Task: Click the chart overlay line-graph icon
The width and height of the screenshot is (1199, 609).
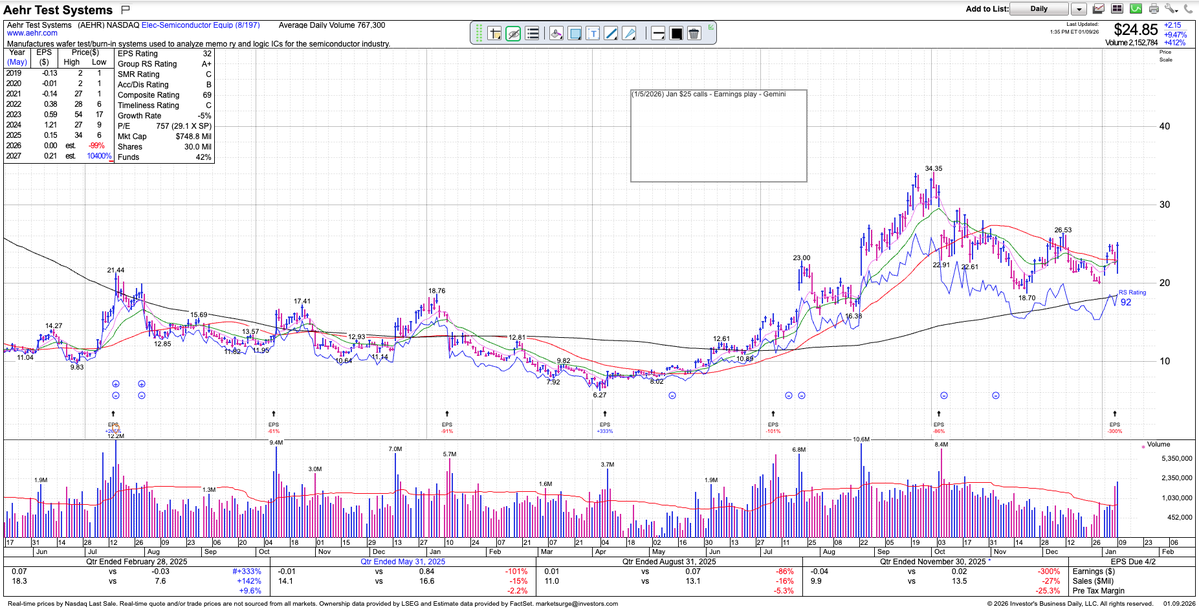Action: (1099, 9)
